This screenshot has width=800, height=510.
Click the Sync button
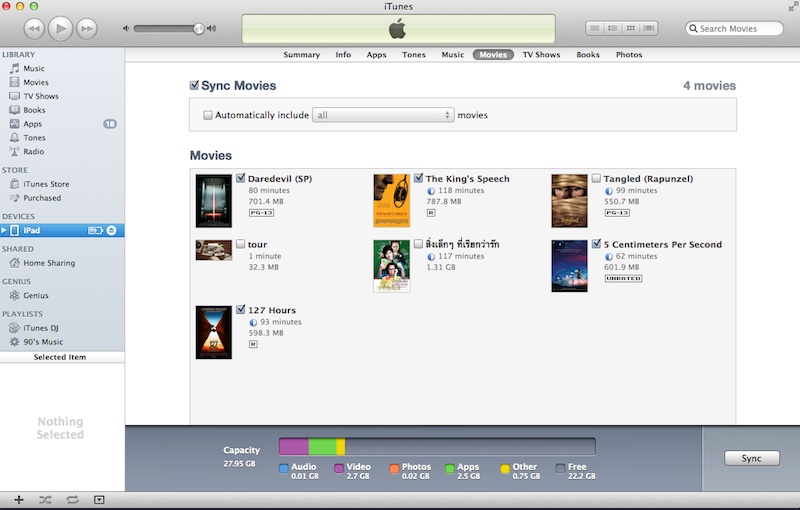pyautogui.click(x=752, y=458)
